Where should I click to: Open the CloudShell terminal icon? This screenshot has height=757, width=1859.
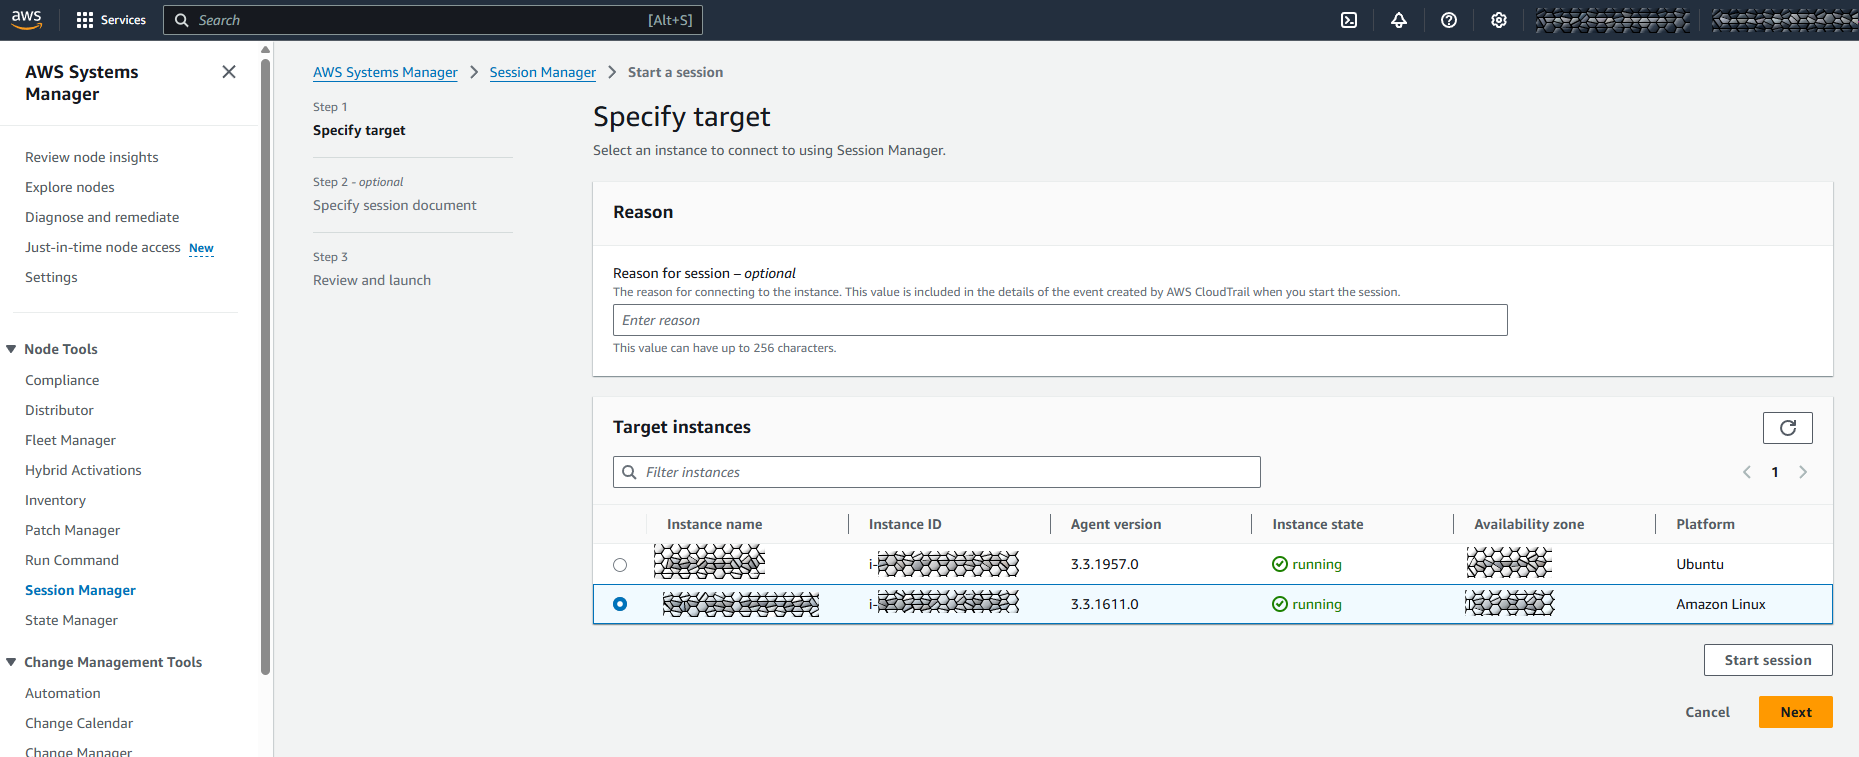(1349, 20)
